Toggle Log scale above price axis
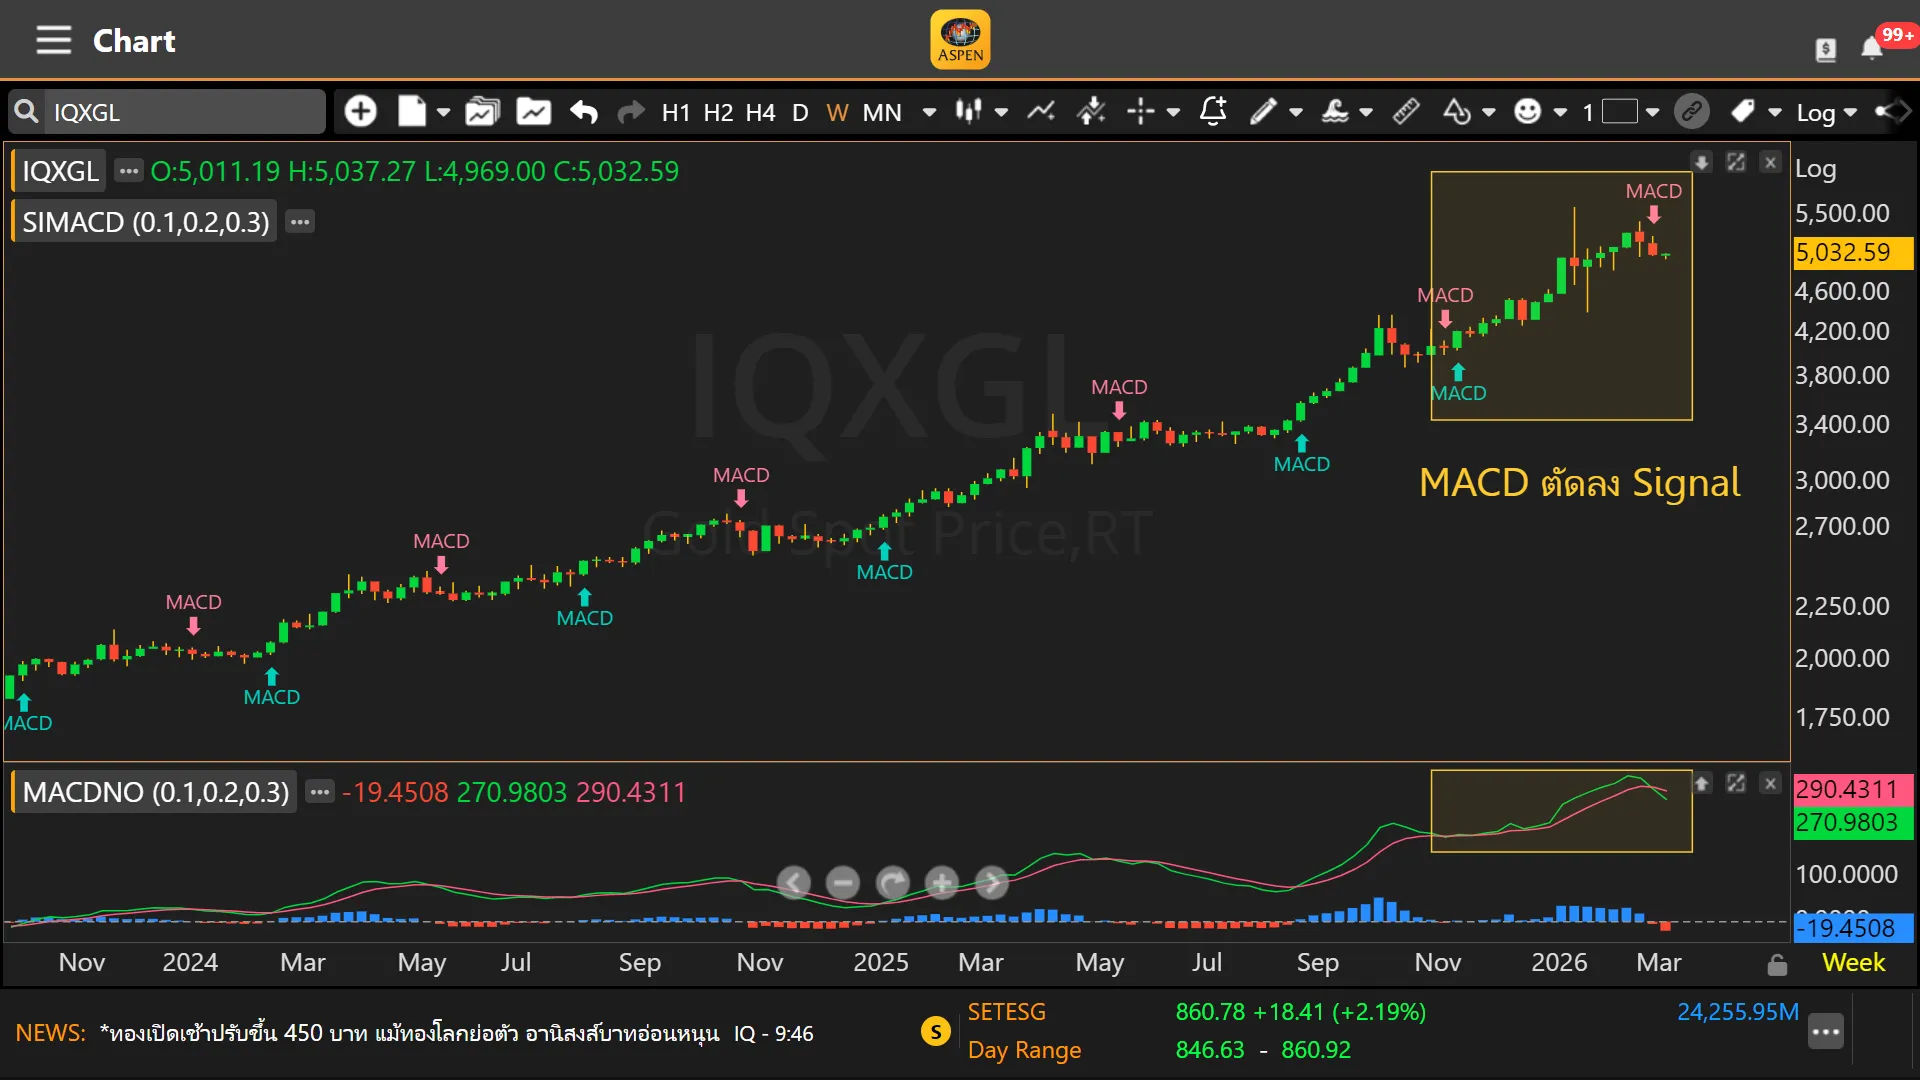1920x1080 pixels. coord(1815,169)
